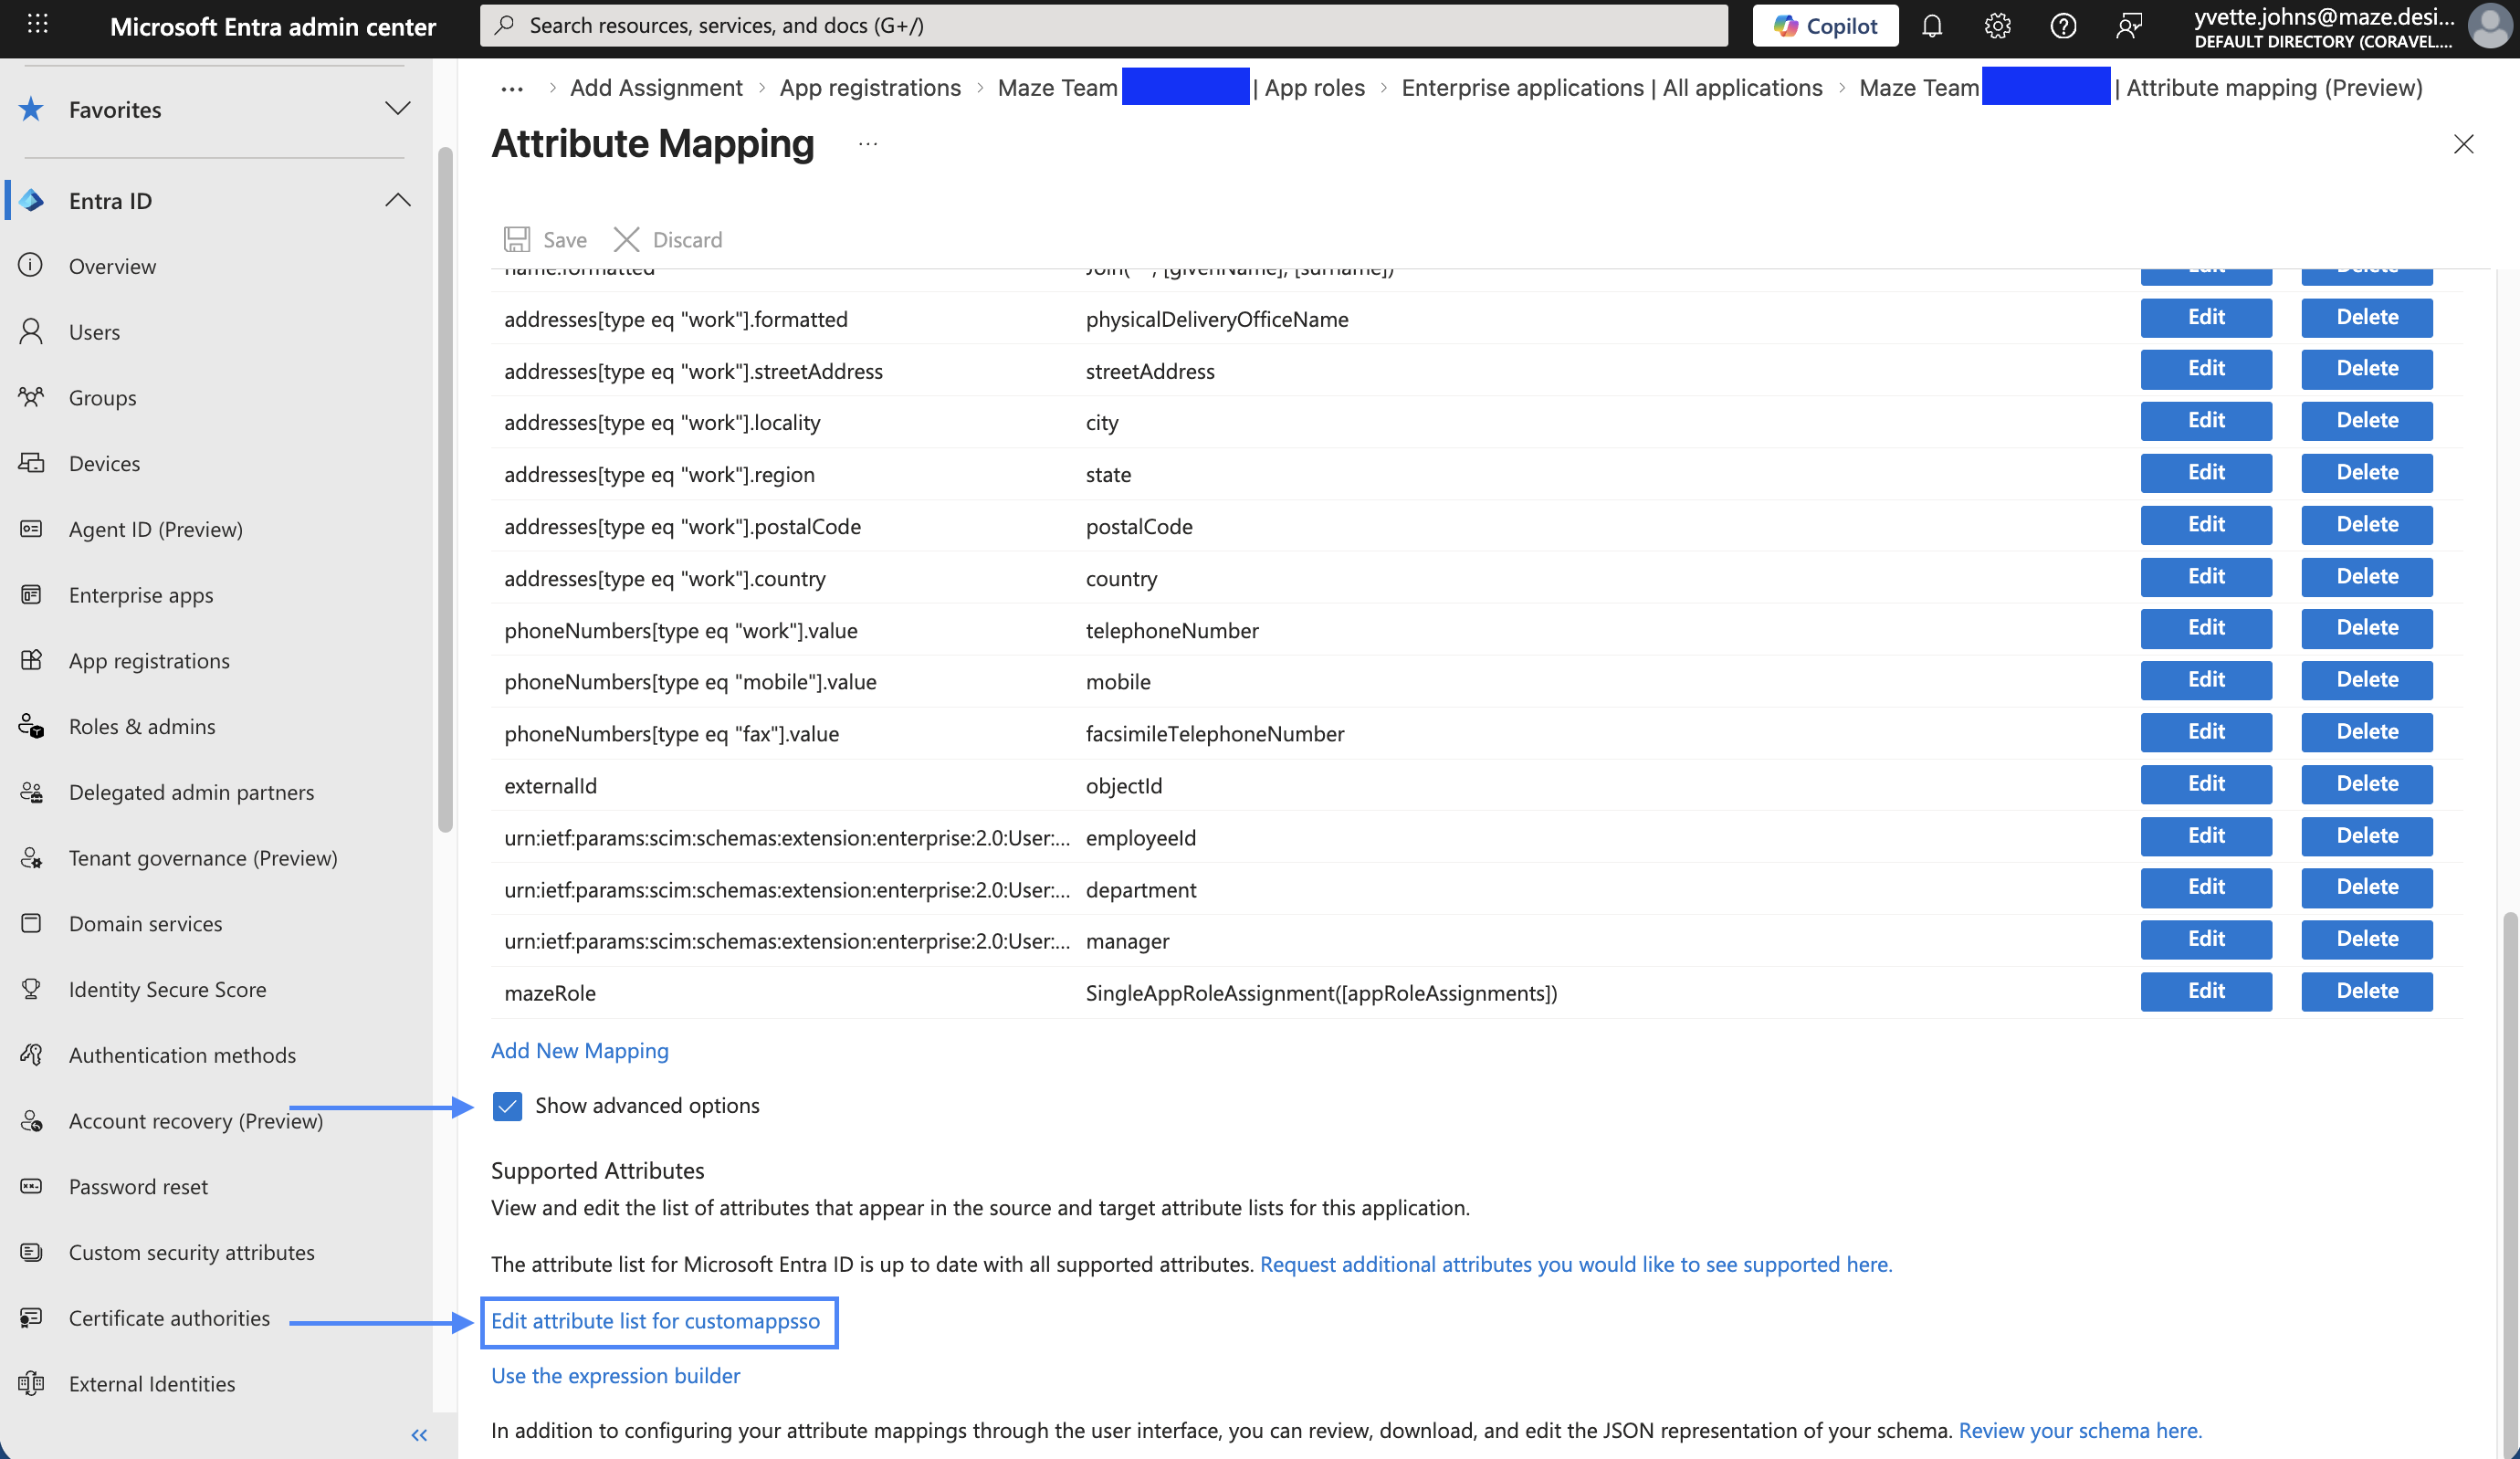Viewport: 2520px width, 1459px height.
Task: Expand the Favorites section chevron
Action: 398,108
